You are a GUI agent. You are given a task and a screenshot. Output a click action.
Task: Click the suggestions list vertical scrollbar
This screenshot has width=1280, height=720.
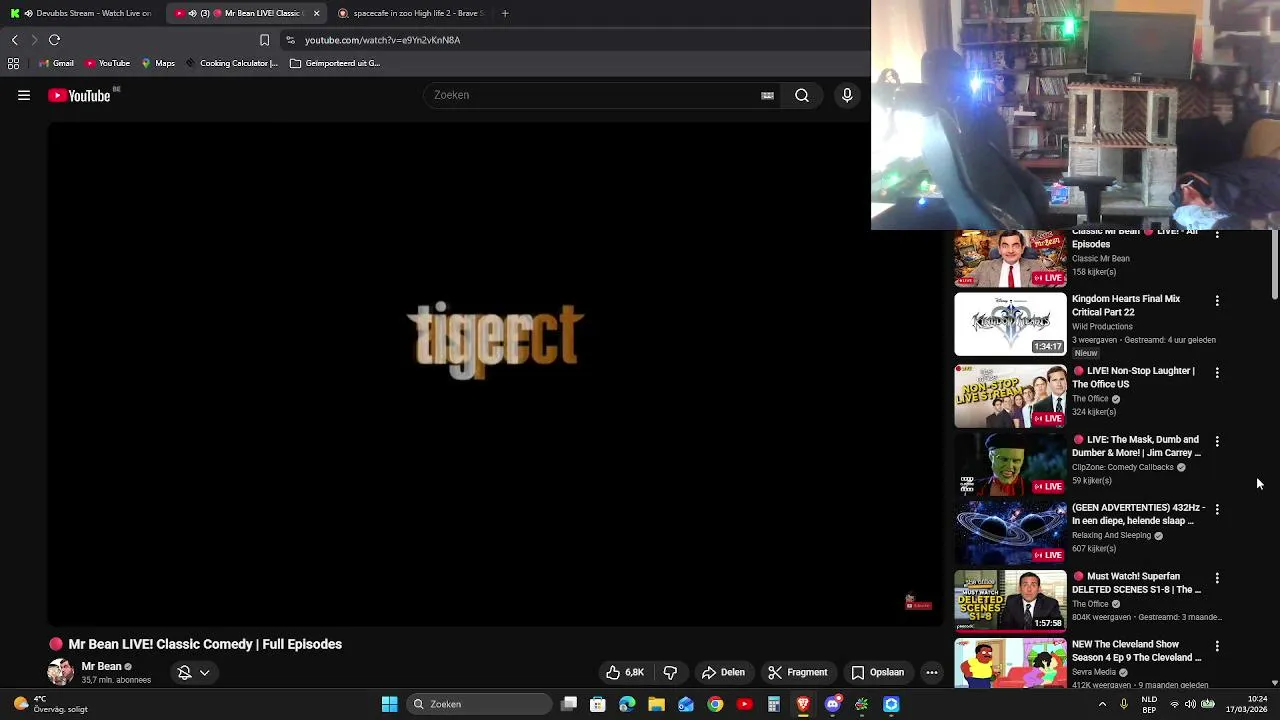pos(1274,264)
